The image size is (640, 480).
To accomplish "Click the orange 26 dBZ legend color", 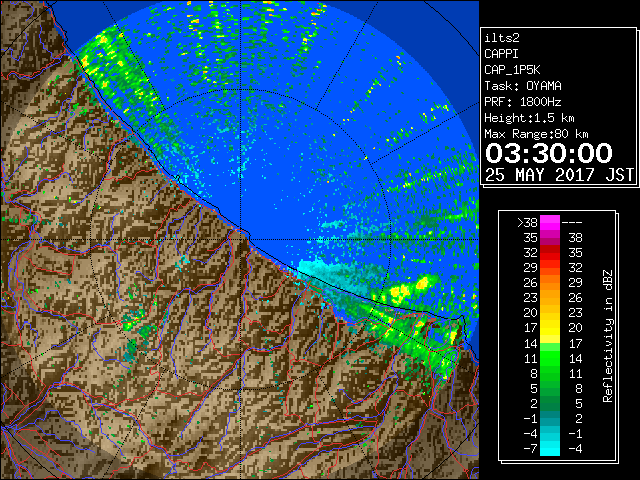I will [550, 283].
